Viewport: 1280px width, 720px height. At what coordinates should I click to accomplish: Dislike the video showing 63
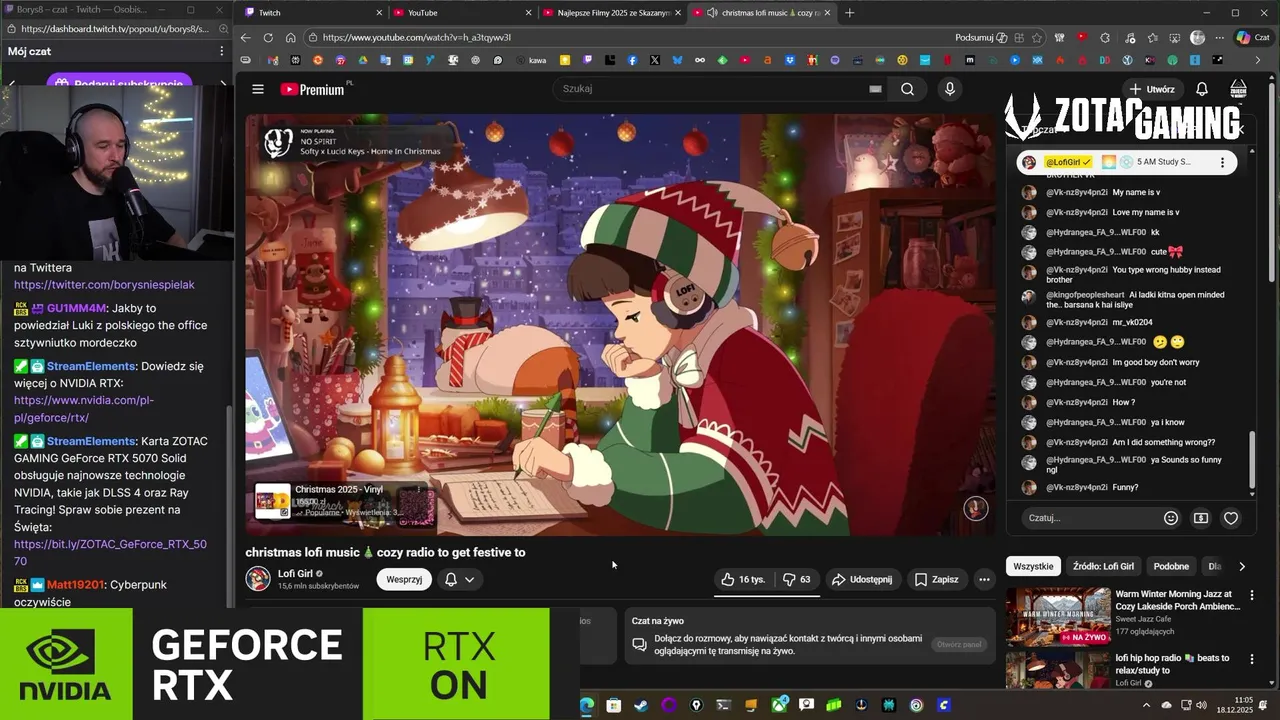[x=796, y=579]
